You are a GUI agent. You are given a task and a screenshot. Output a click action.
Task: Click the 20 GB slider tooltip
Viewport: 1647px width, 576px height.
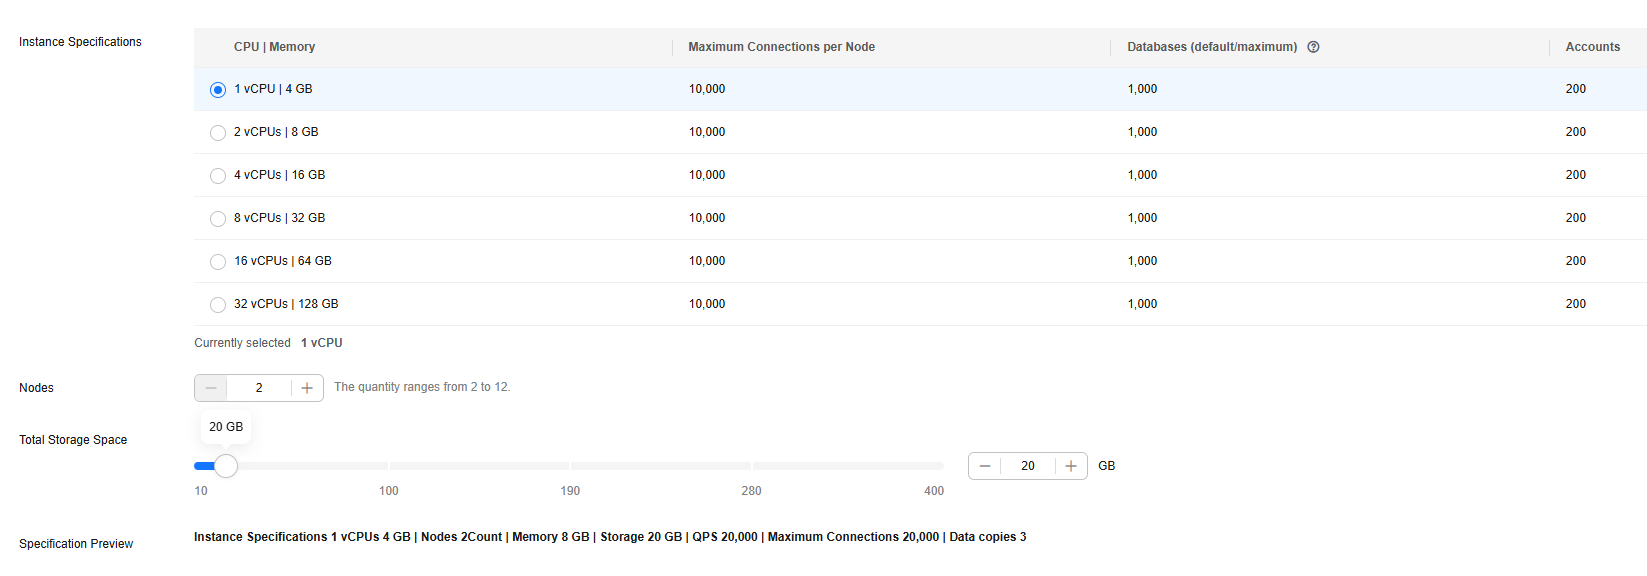coord(226,427)
